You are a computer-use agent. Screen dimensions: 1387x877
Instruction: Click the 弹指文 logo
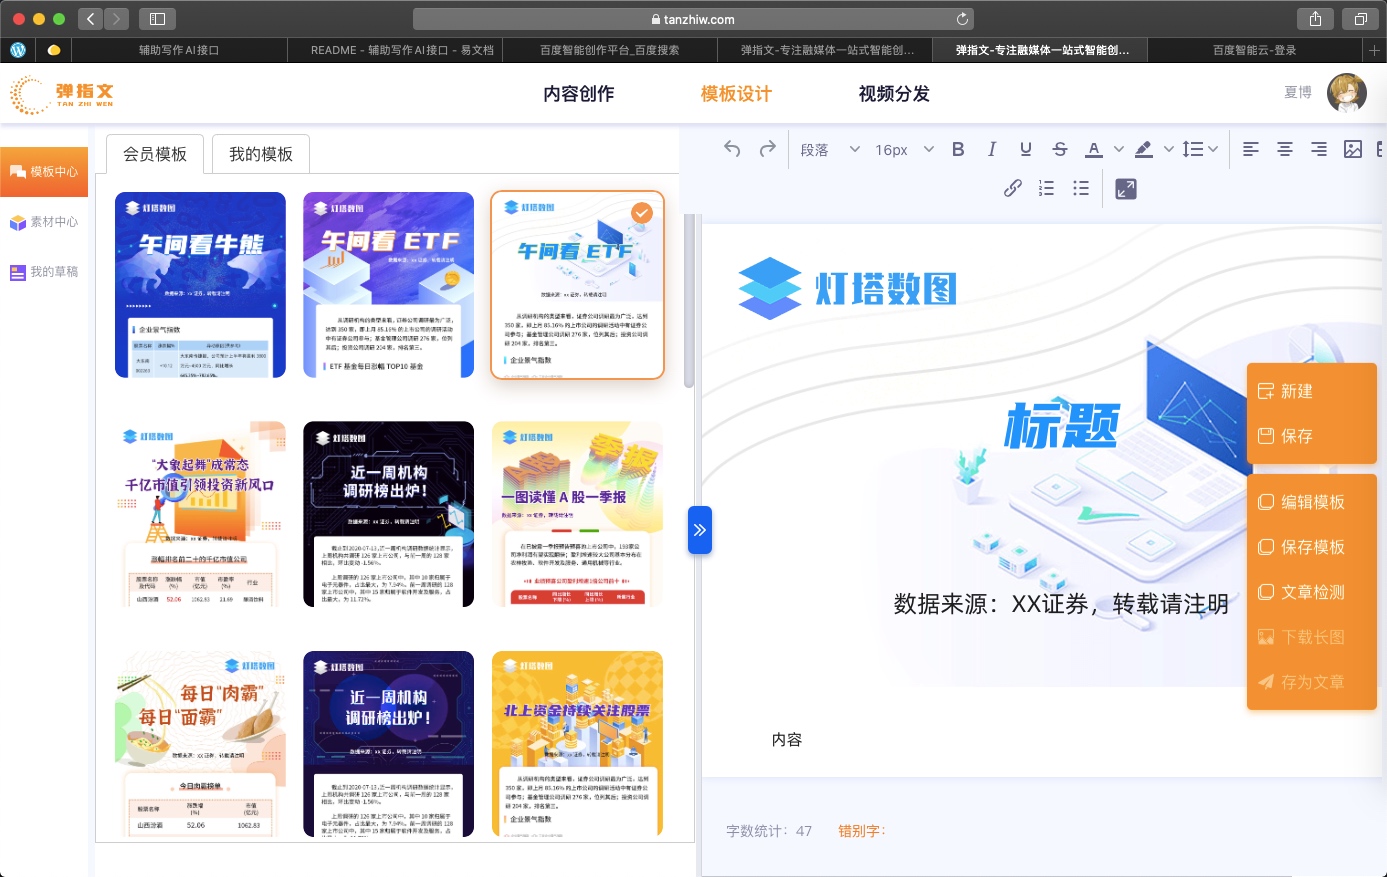62,94
